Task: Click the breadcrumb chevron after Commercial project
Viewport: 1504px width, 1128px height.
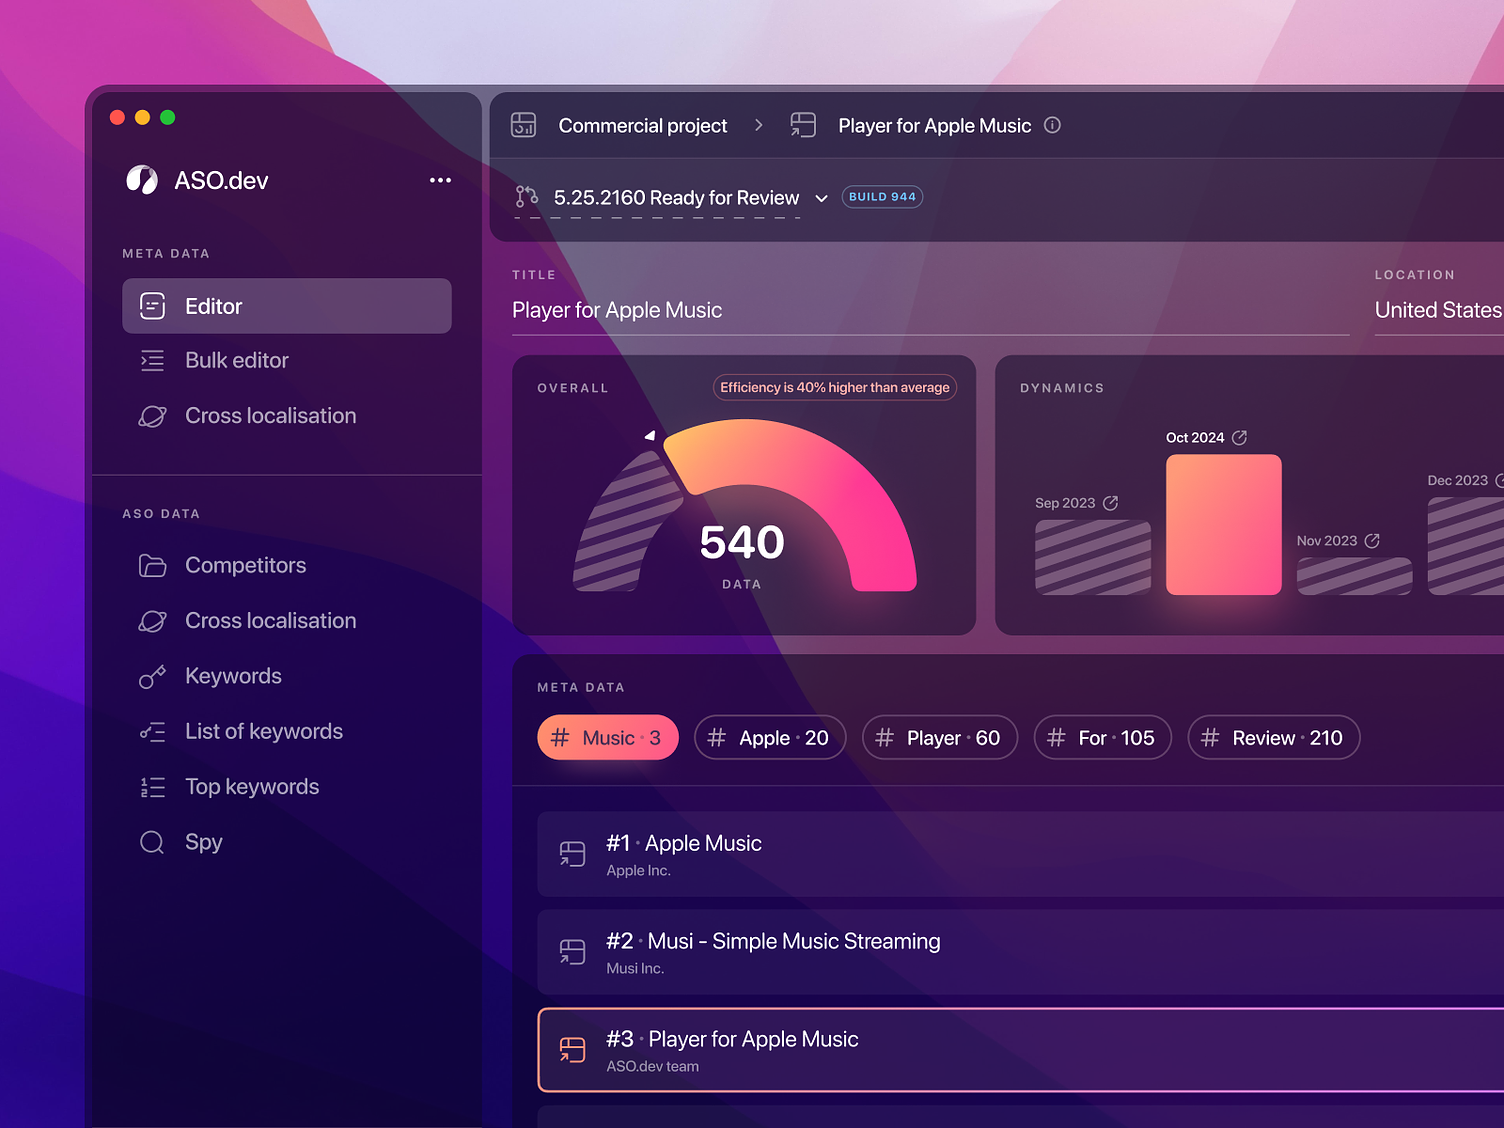Action: [759, 125]
